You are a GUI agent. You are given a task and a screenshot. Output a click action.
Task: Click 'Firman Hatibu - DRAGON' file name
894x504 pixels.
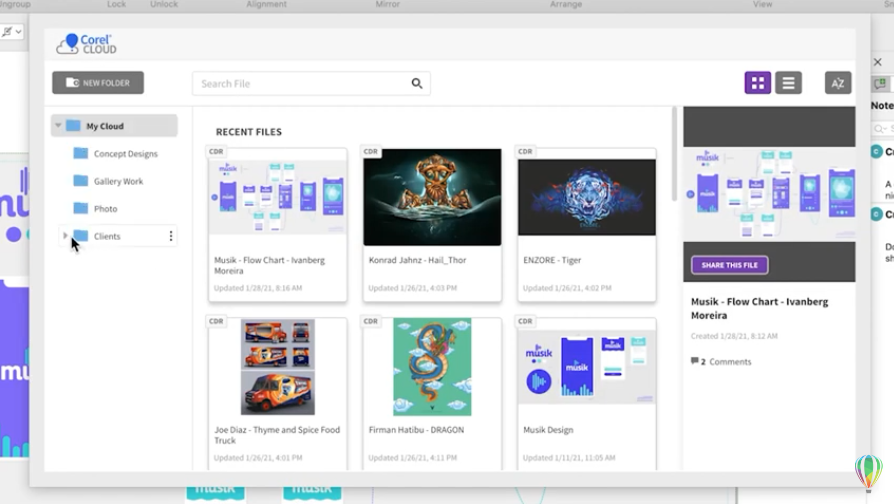point(416,430)
